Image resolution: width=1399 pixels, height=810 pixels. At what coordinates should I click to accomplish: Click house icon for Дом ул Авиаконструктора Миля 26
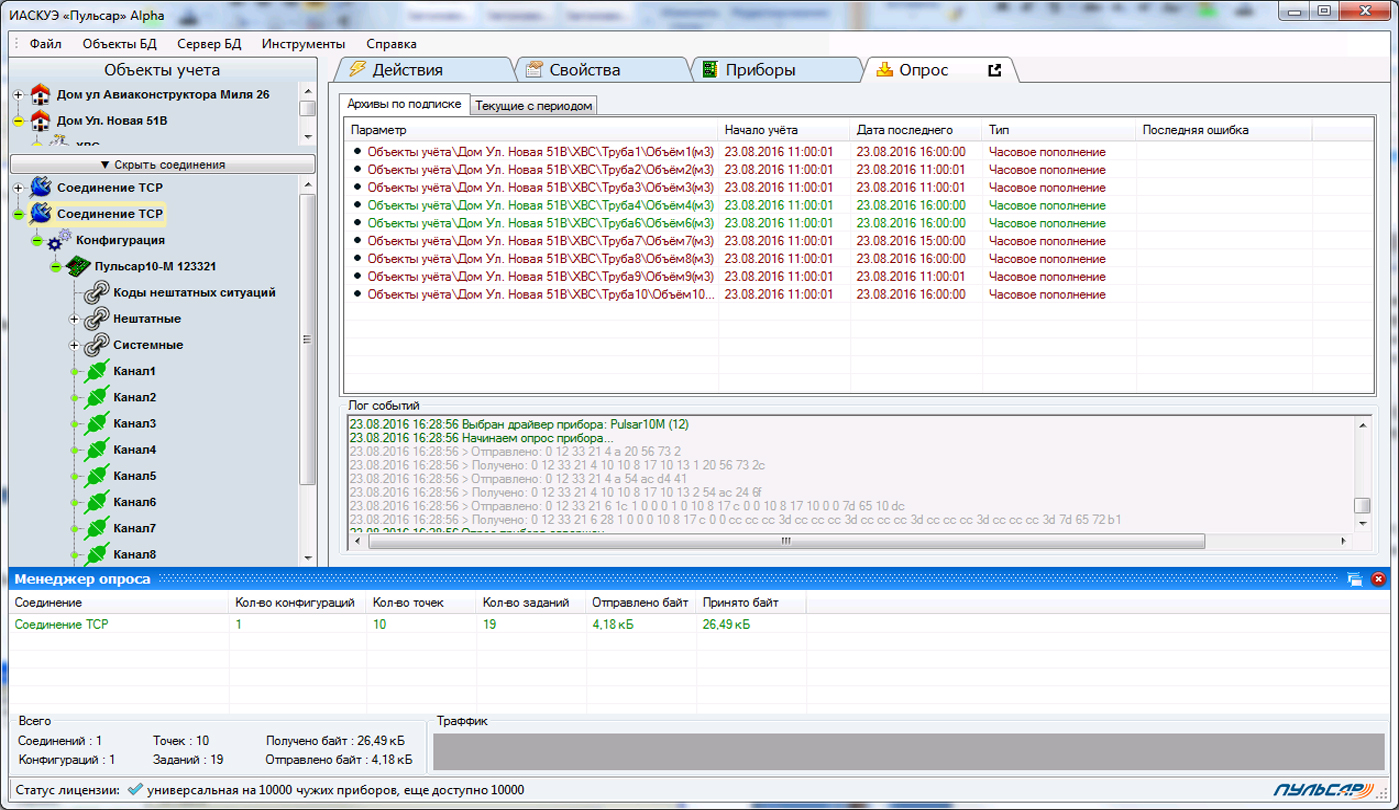(x=40, y=94)
